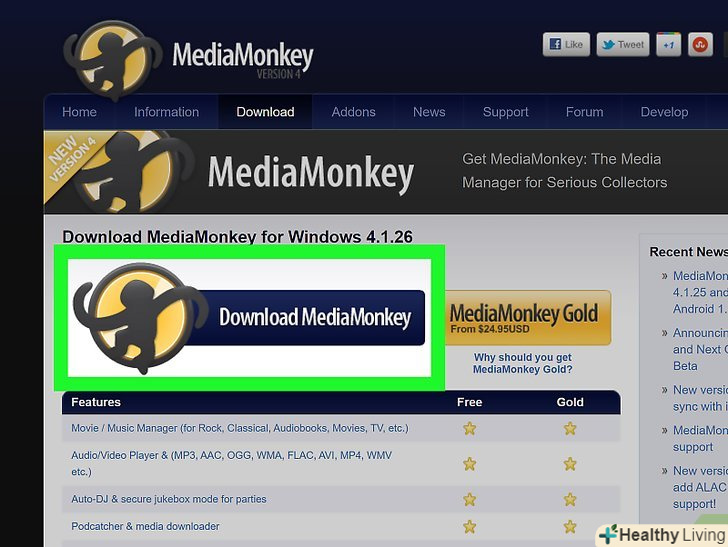Open Recent News item mentioning 'add ALAC'
This screenshot has height=547, width=728.
point(700,487)
